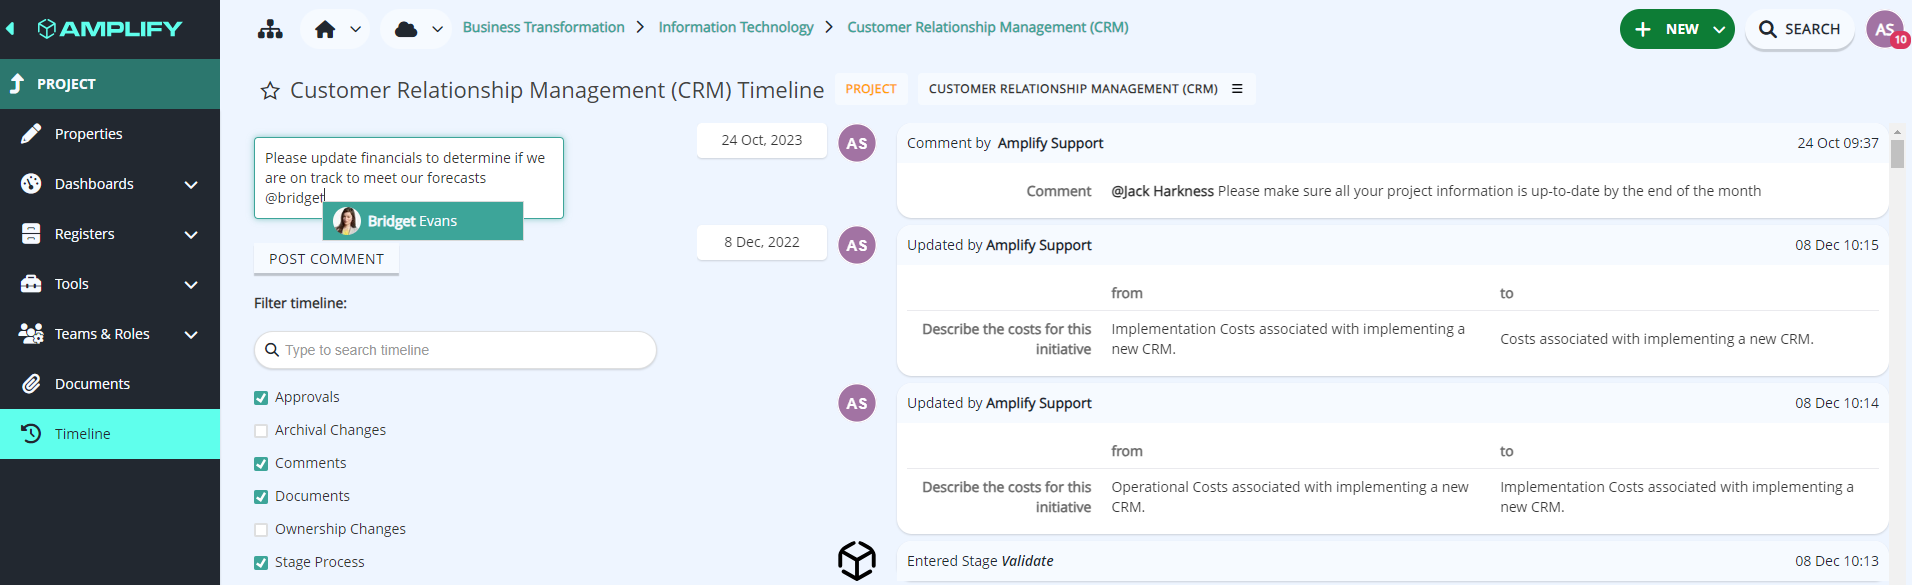Open the user profile avatar with notifications
The image size is (1912, 585).
(x=1885, y=29)
